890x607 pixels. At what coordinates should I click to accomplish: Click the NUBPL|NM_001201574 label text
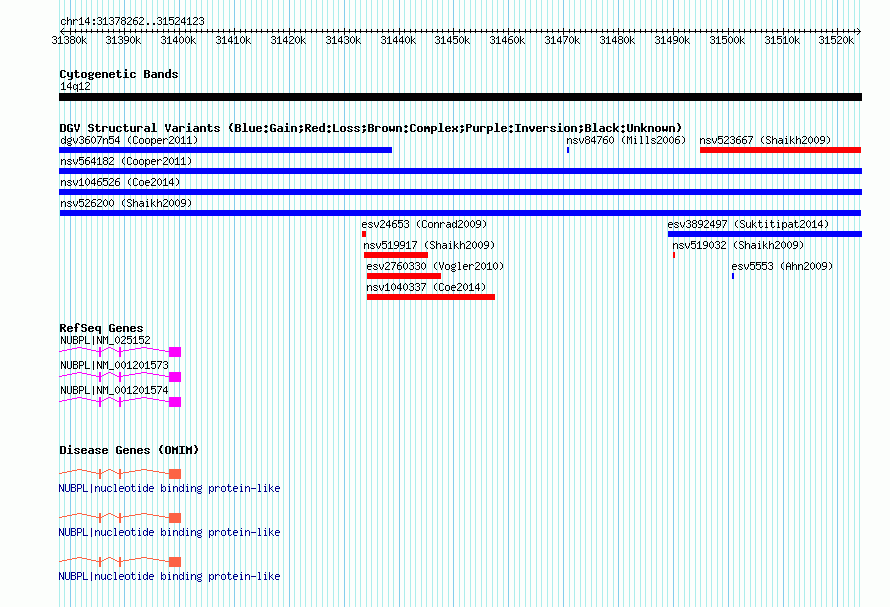(114, 390)
